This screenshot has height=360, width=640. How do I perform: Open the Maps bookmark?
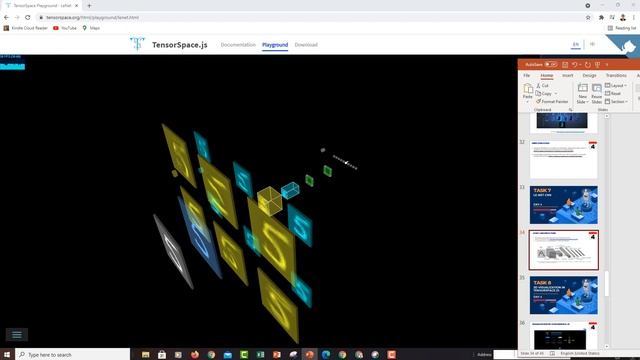91,28
